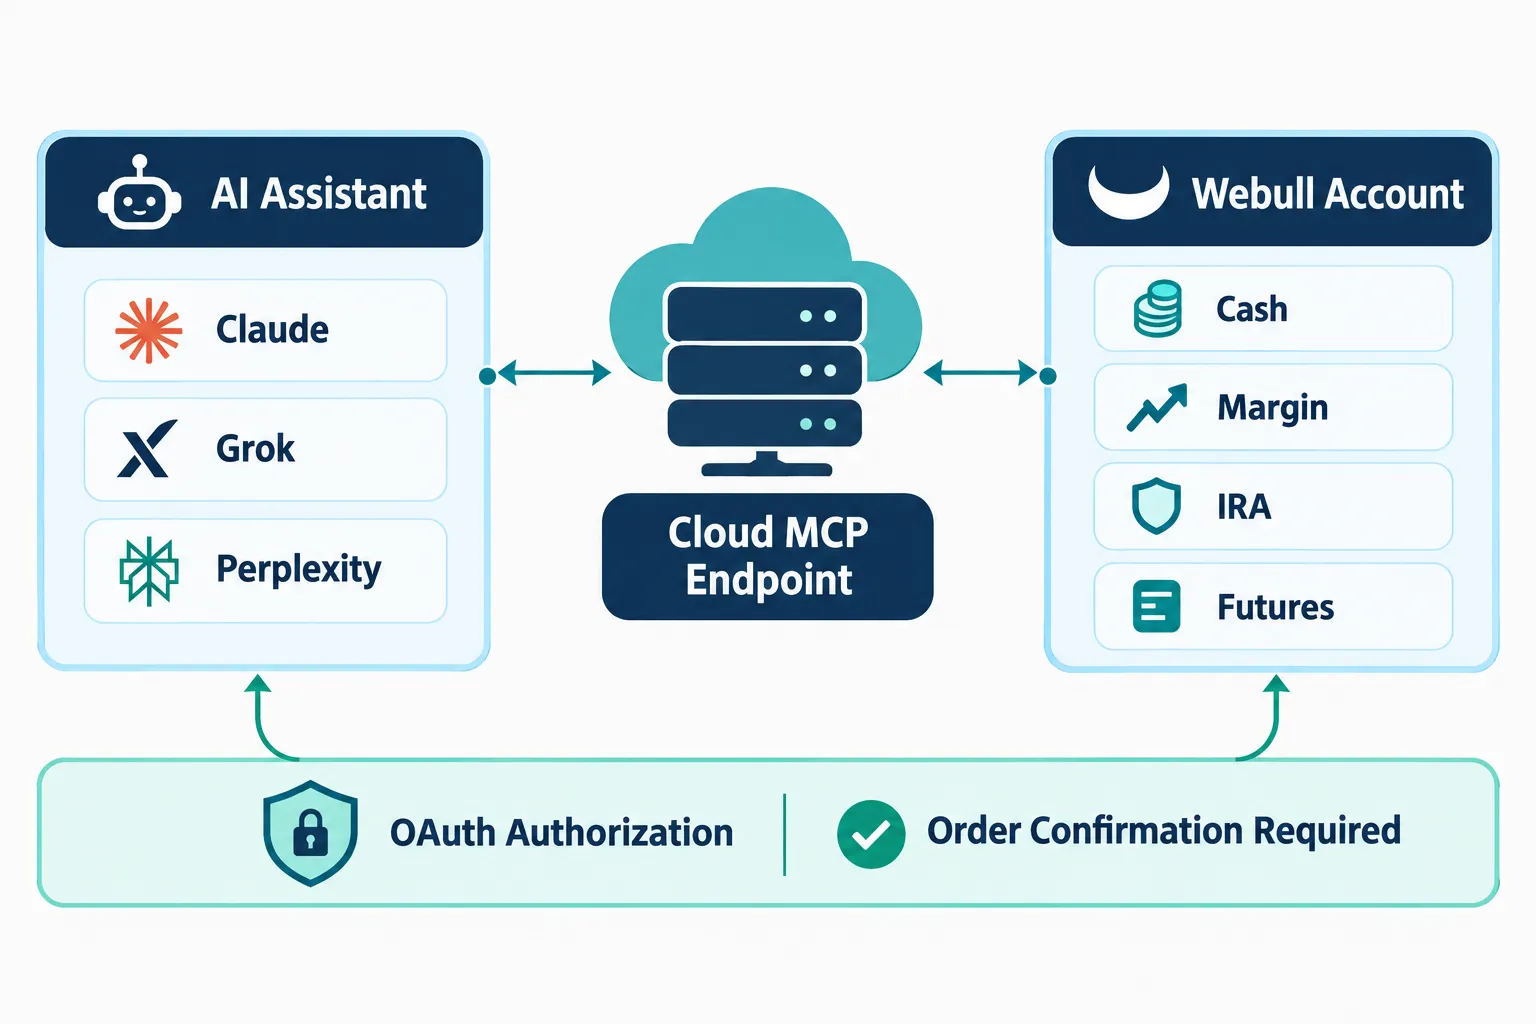Click the Cloud MCP Endpoint label

[x=767, y=556]
